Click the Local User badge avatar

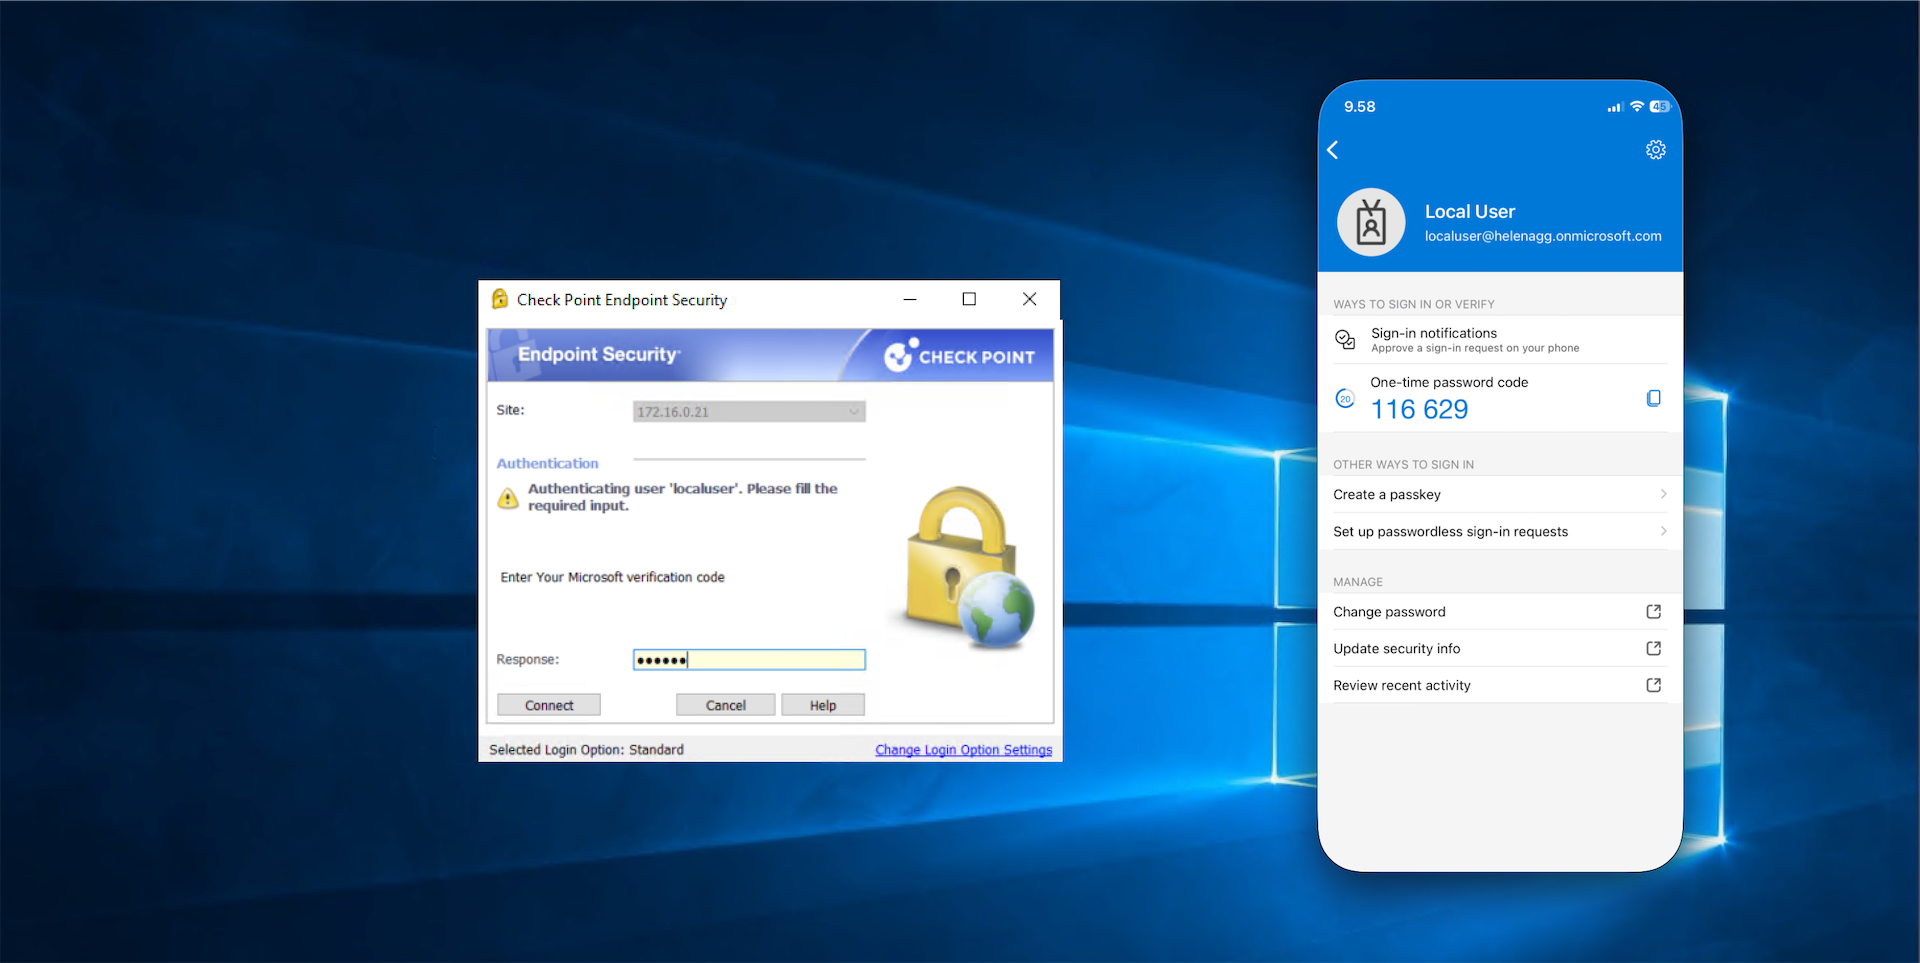1371,222
